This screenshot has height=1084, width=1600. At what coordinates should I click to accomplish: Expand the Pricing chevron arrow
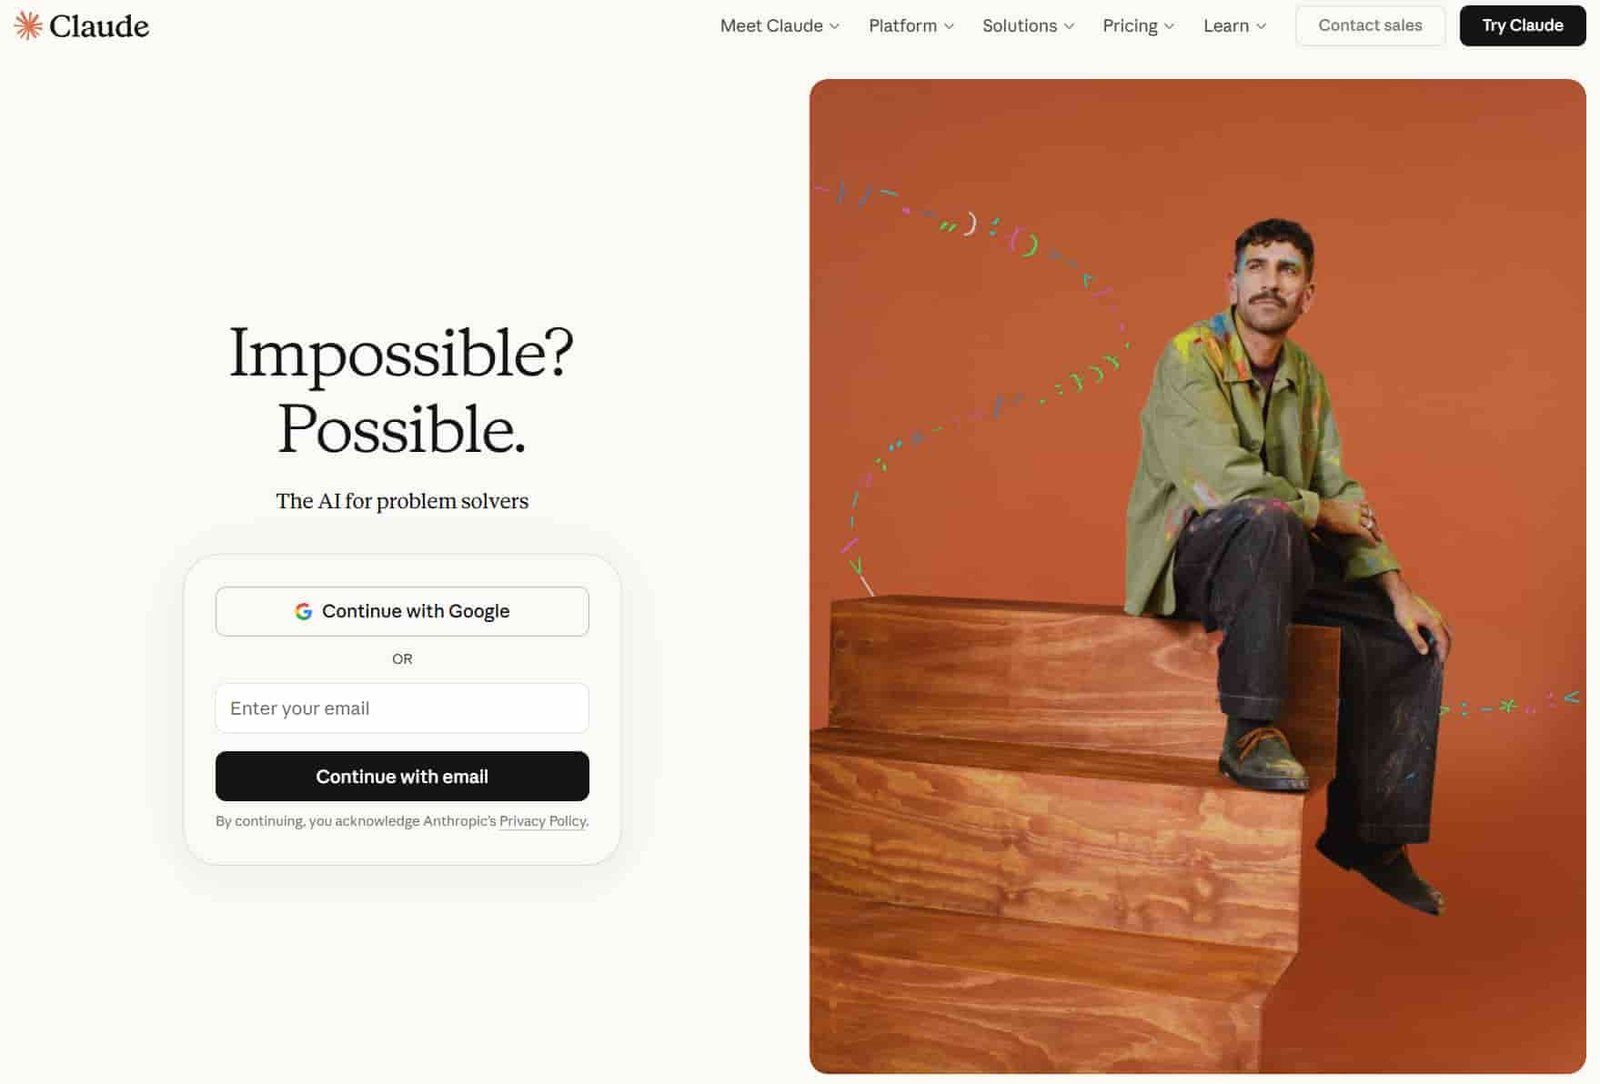(x=1169, y=26)
